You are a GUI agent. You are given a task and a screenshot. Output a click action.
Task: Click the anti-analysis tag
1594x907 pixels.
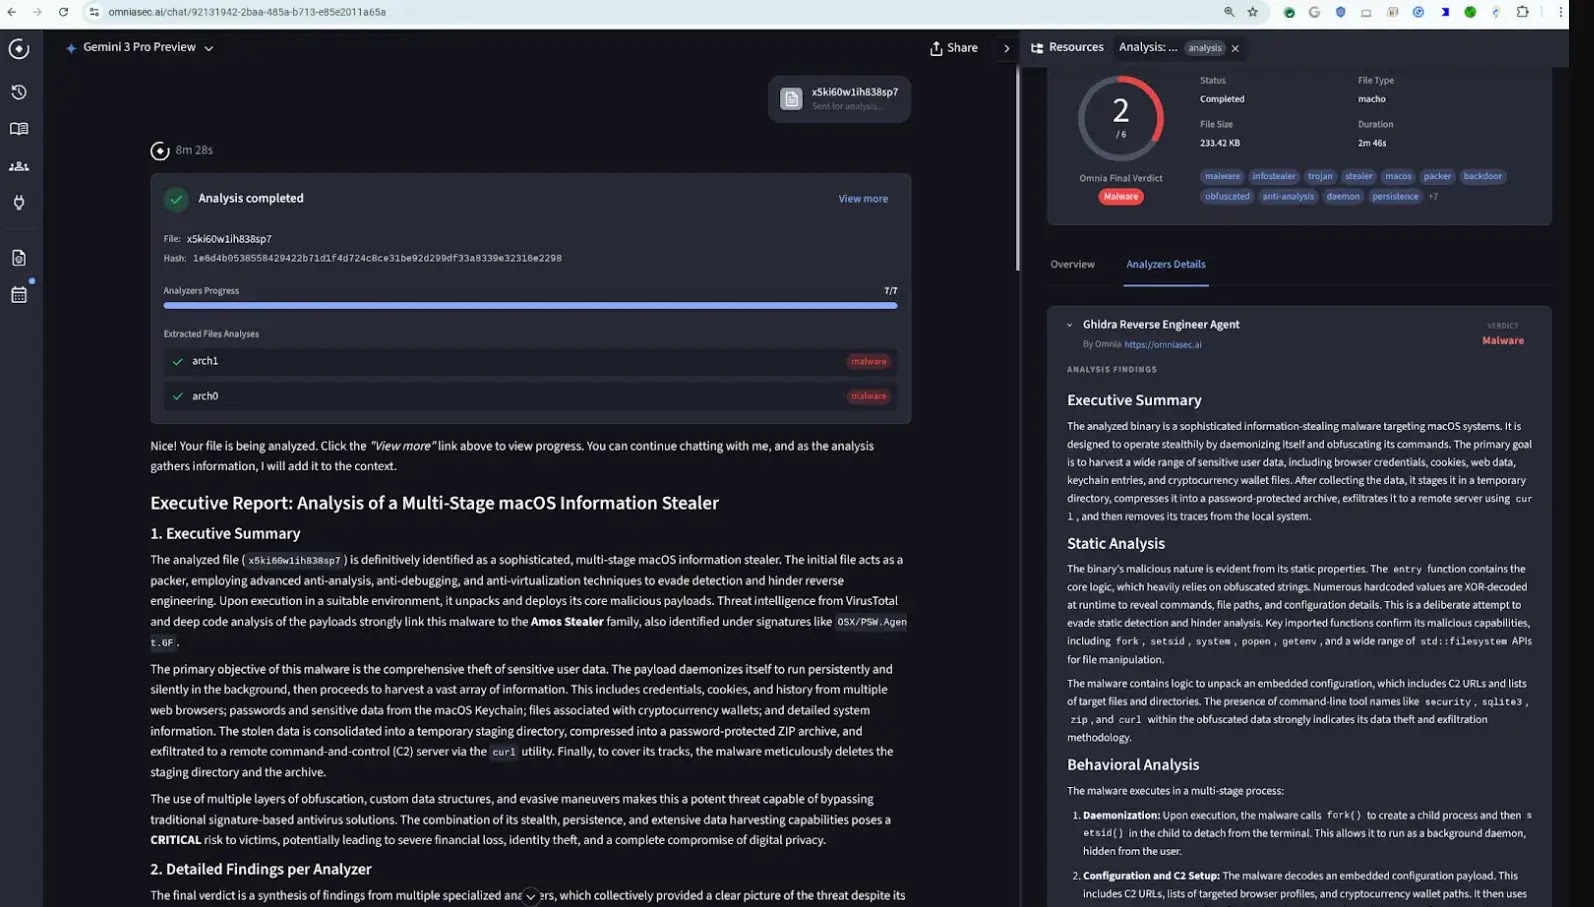[x=1287, y=197]
